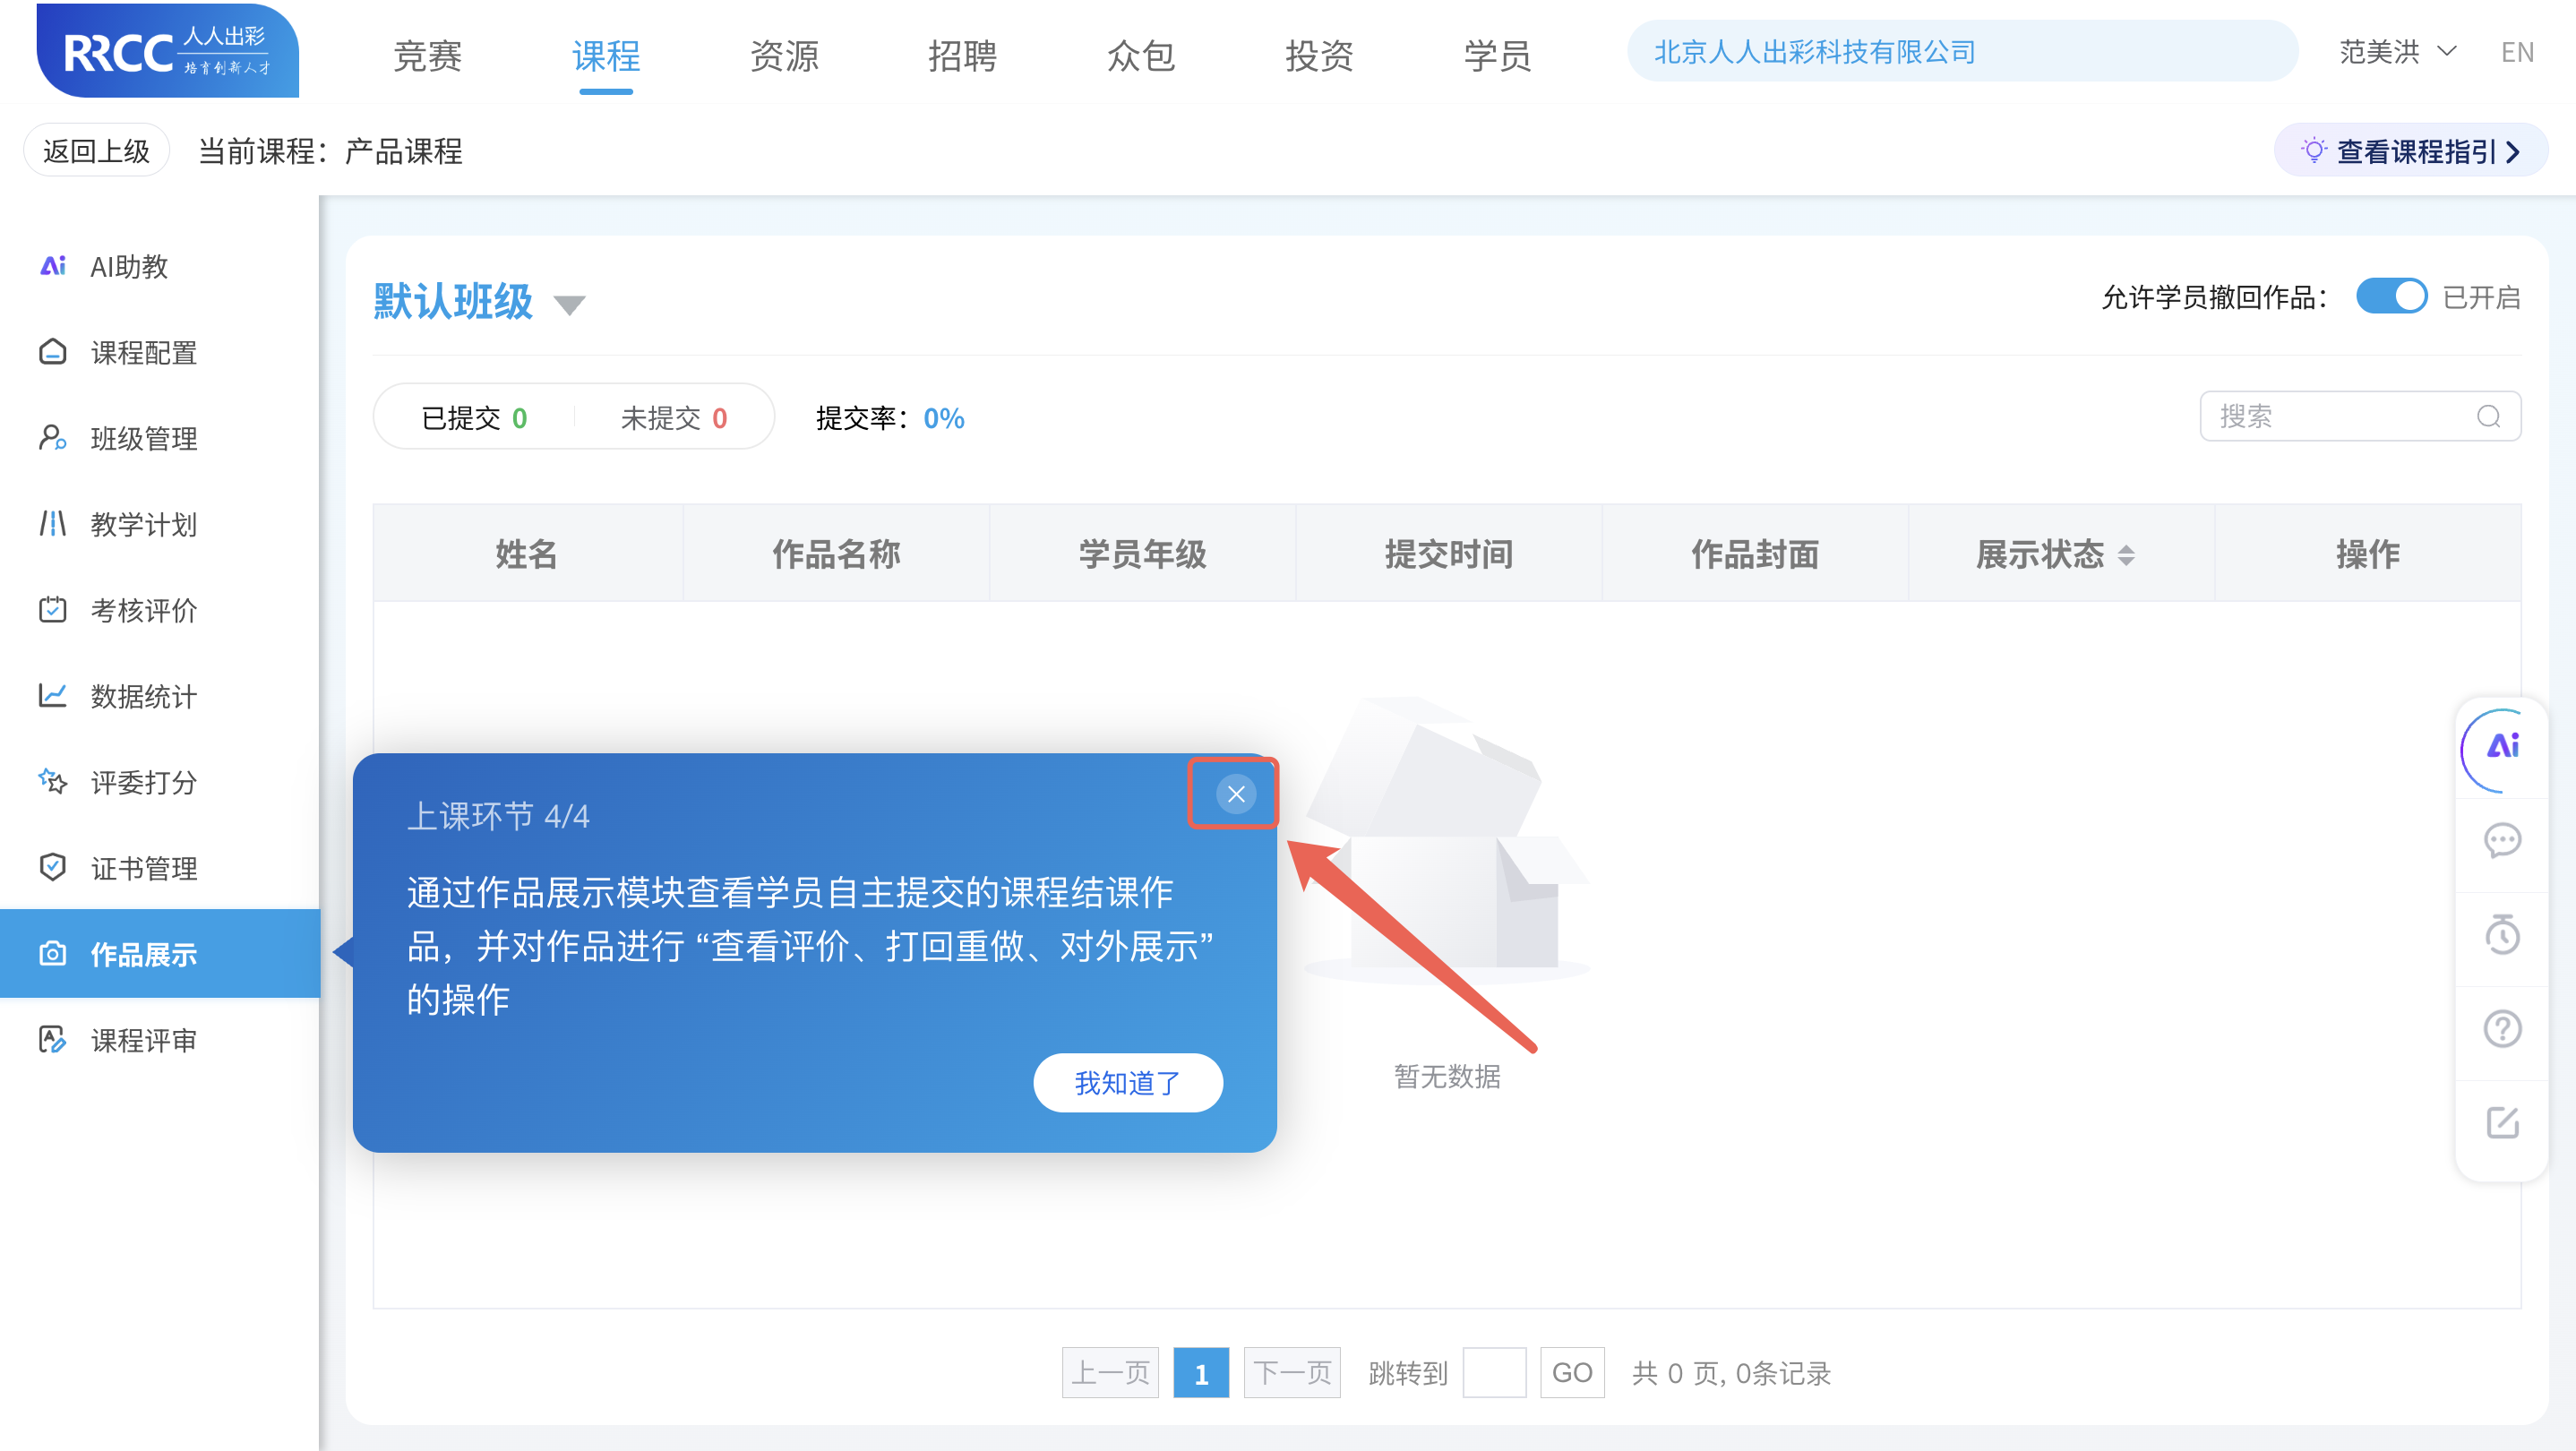The image size is (2576, 1451).
Task: Click the GO jump button
Action: 1572,1372
